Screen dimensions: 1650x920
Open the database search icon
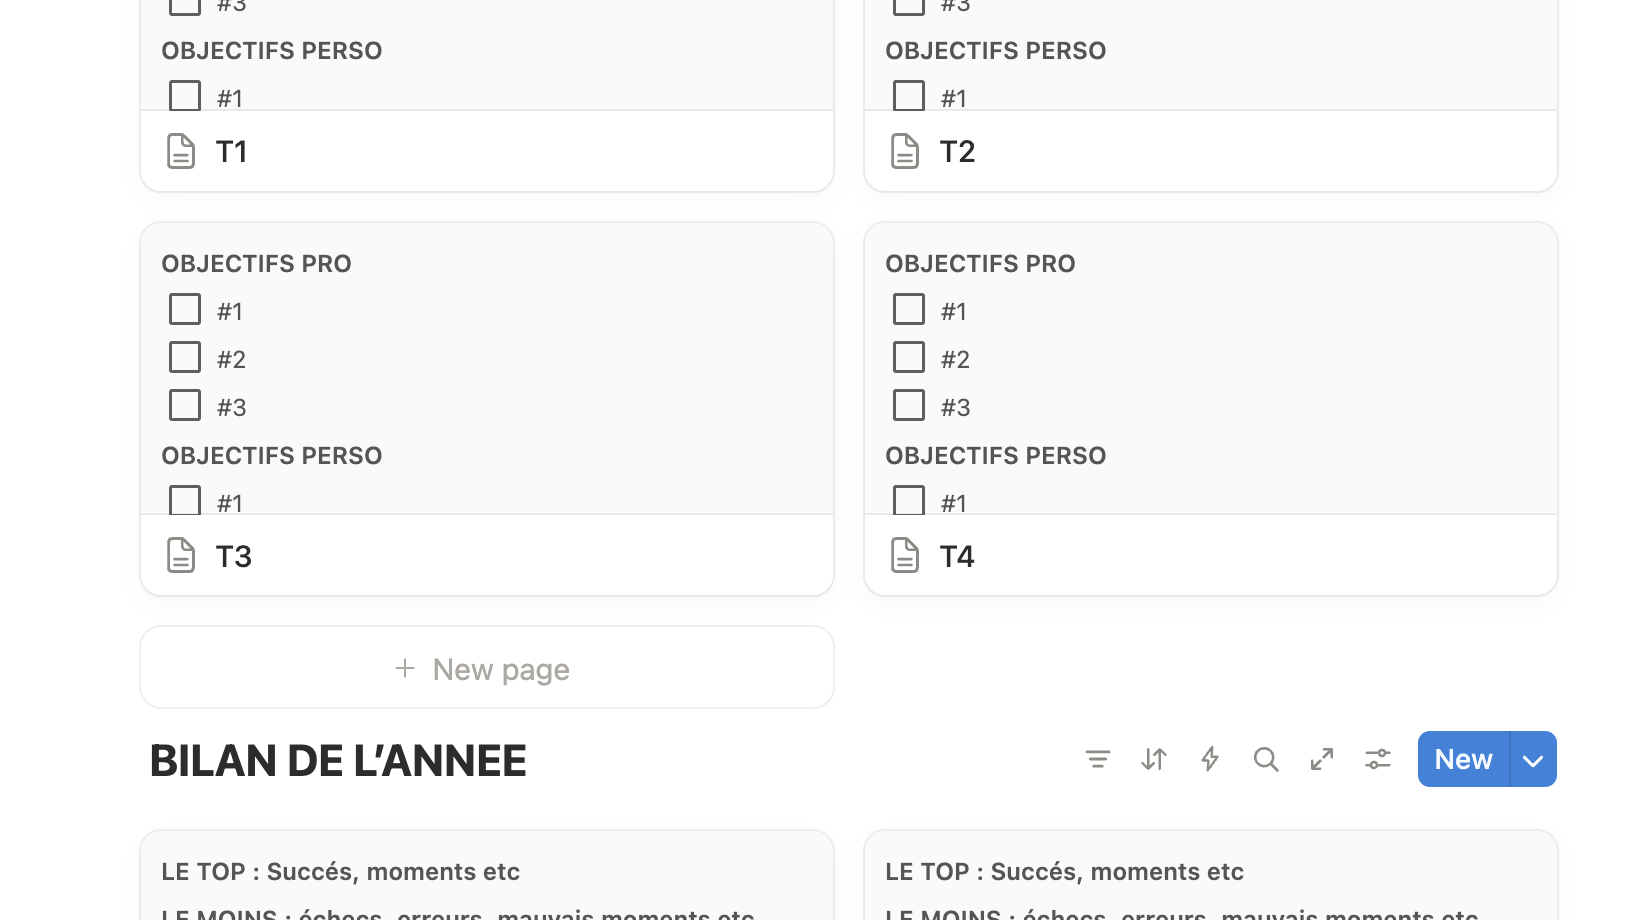click(x=1266, y=760)
